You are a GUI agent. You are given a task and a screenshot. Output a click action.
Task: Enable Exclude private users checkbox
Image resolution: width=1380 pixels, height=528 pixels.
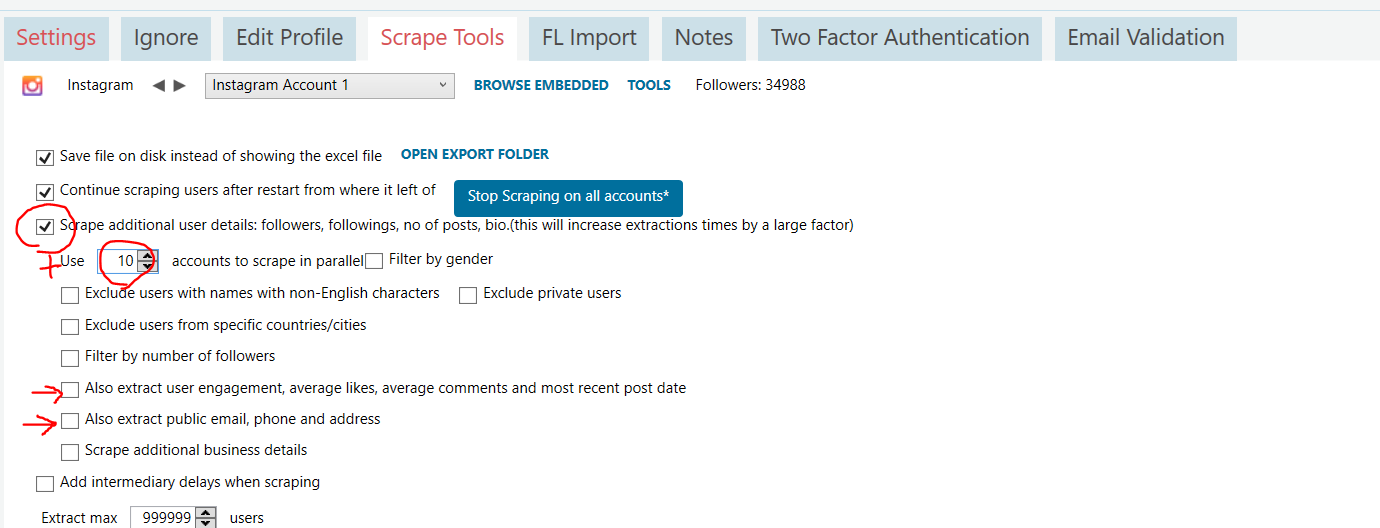468,295
